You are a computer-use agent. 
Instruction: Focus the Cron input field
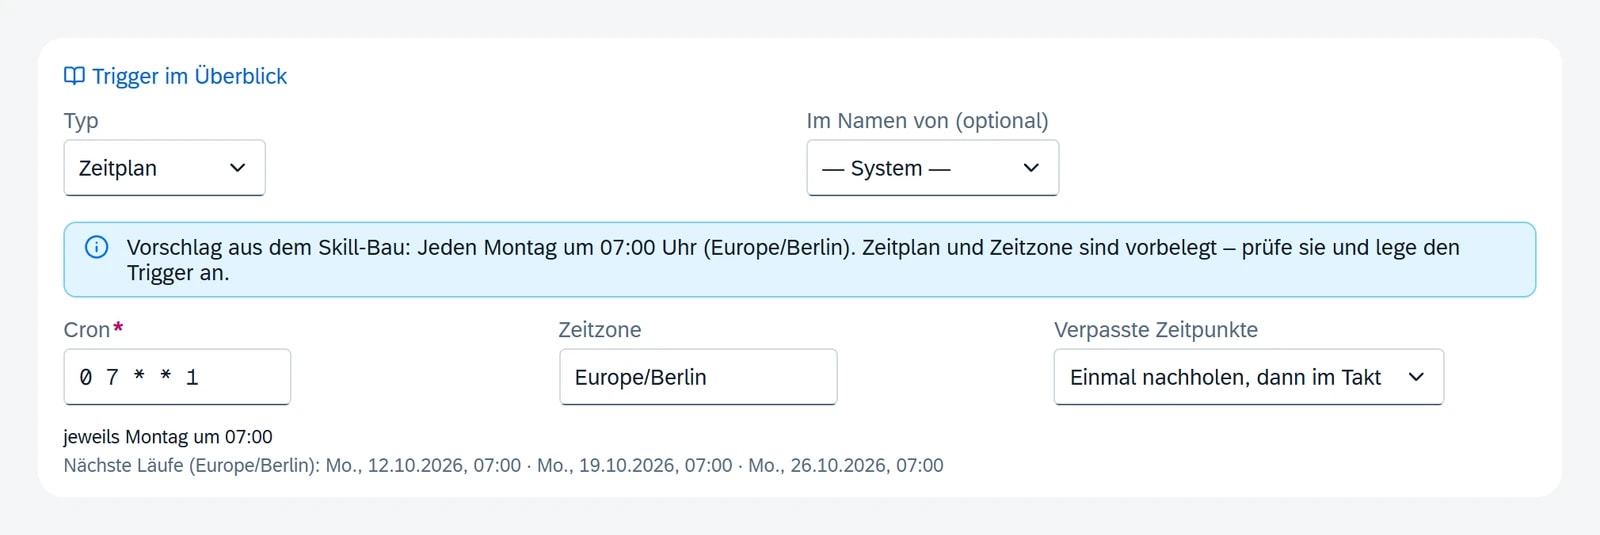pyautogui.click(x=177, y=377)
